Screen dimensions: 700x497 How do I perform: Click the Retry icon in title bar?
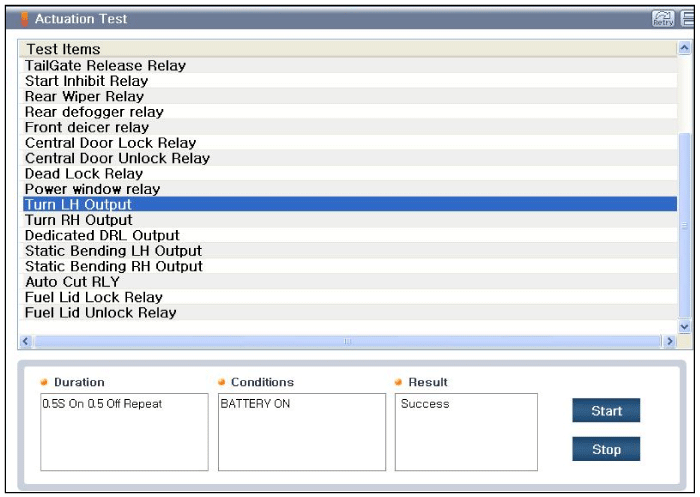(x=662, y=19)
